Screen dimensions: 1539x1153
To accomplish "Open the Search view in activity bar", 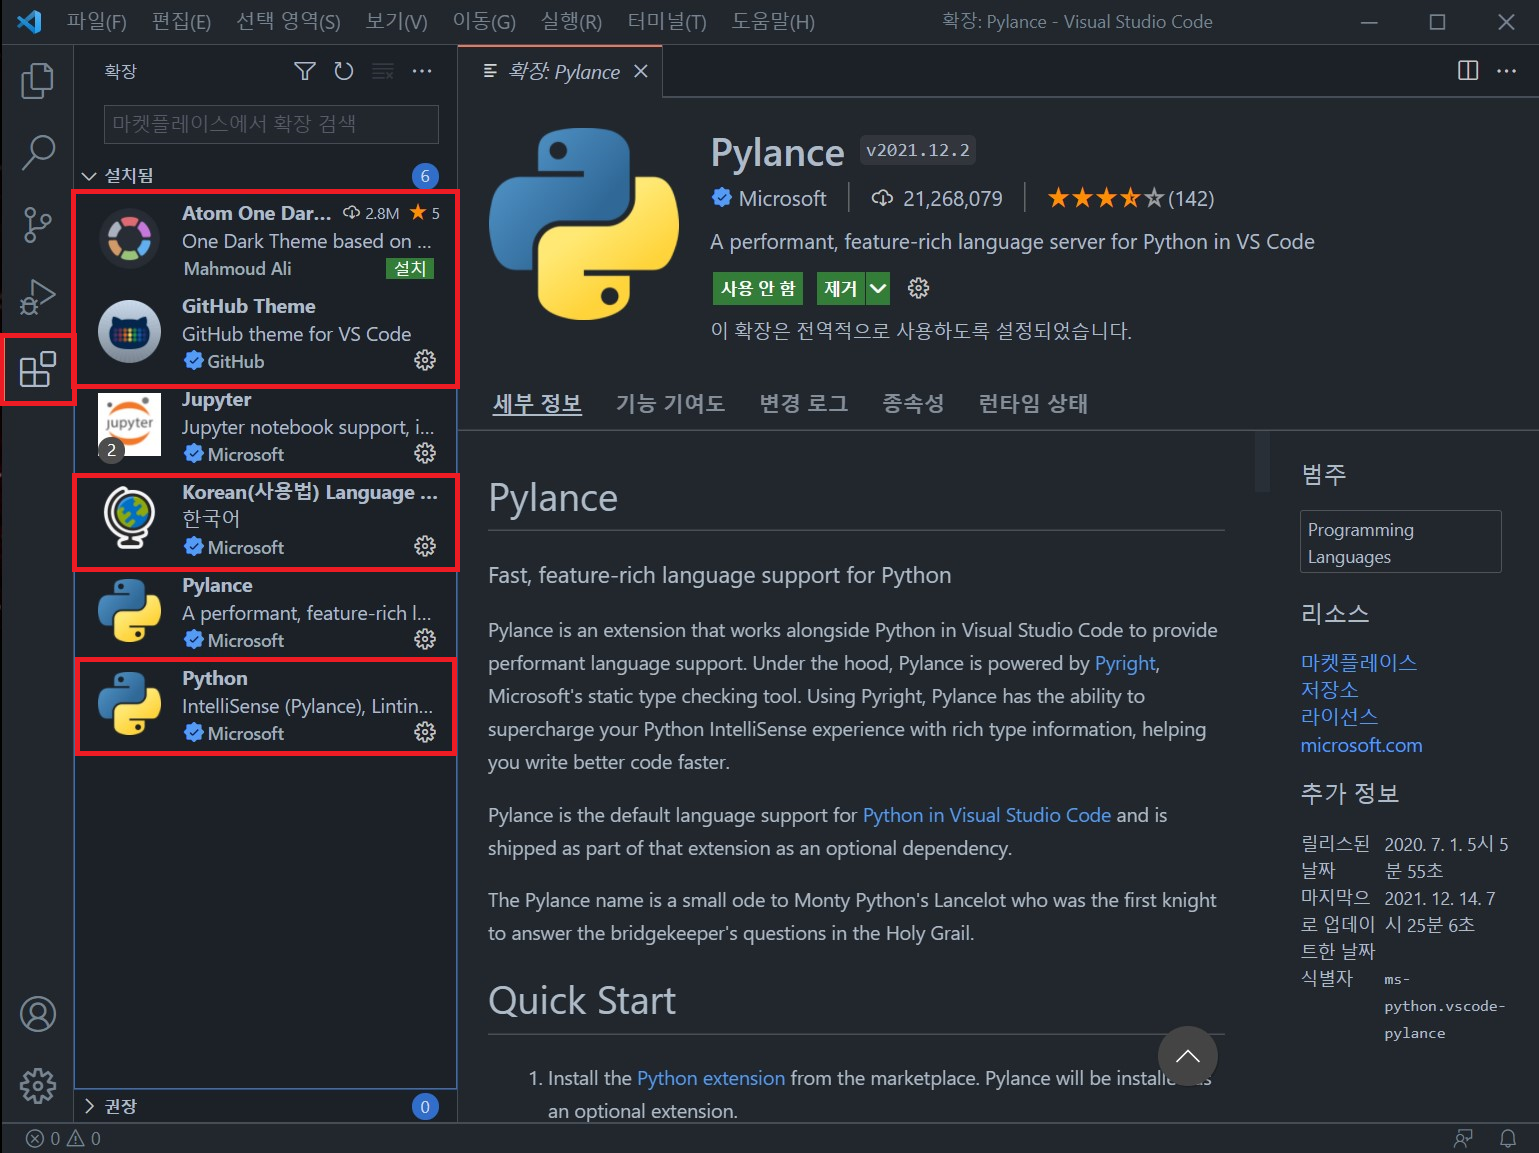I will pyautogui.click(x=38, y=153).
